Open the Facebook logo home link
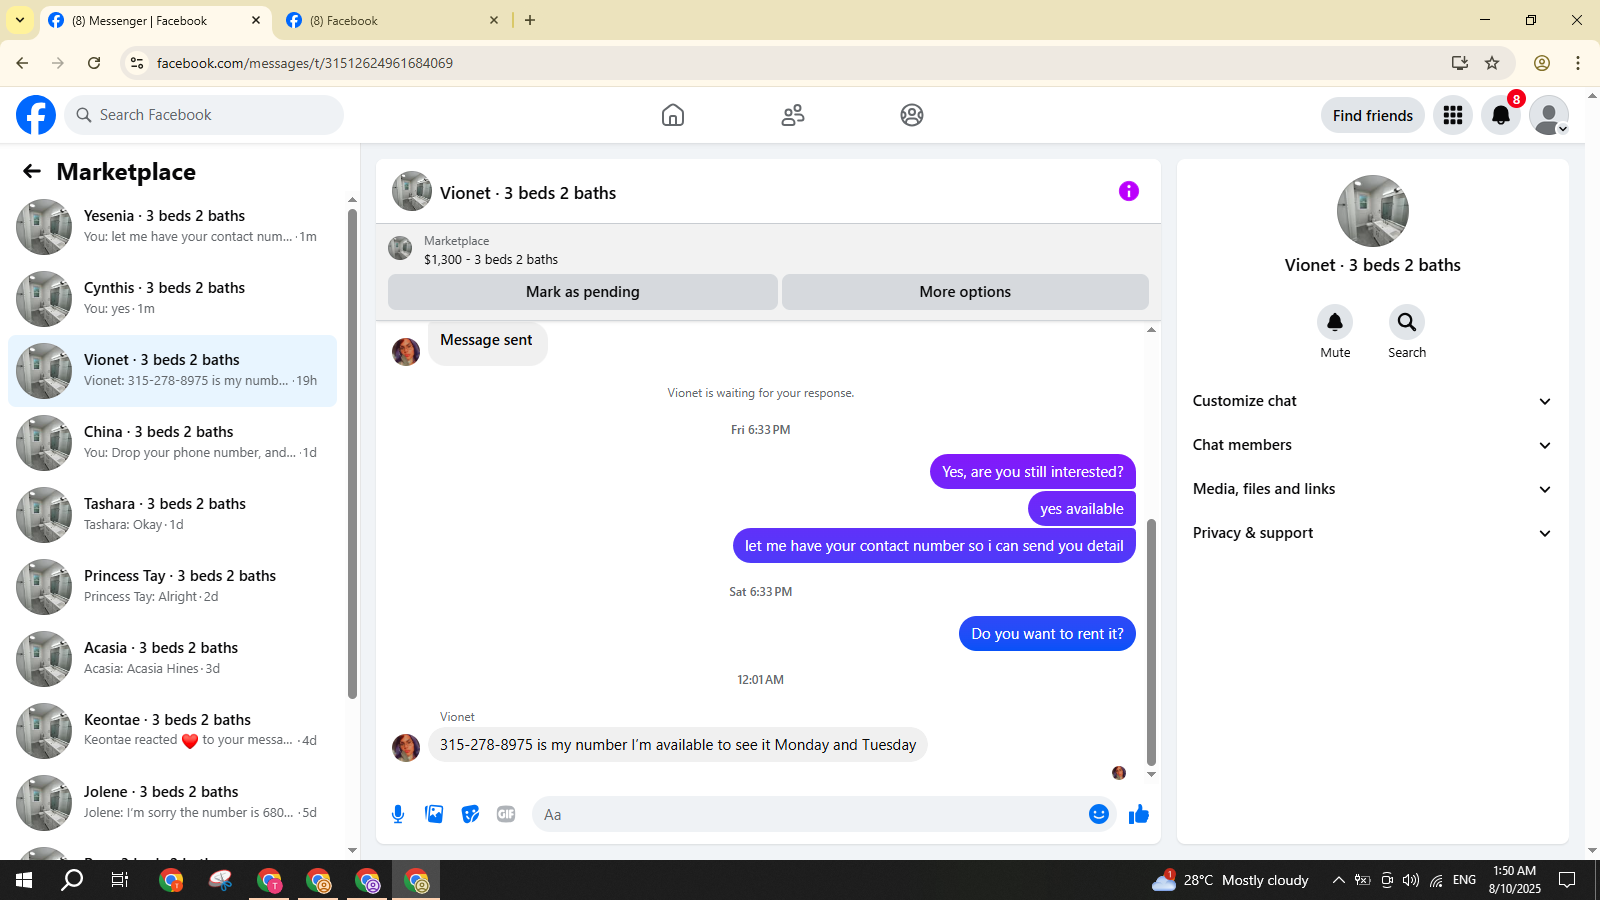The height and width of the screenshot is (900, 1600). pyautogui.click(x=36, y=115)
